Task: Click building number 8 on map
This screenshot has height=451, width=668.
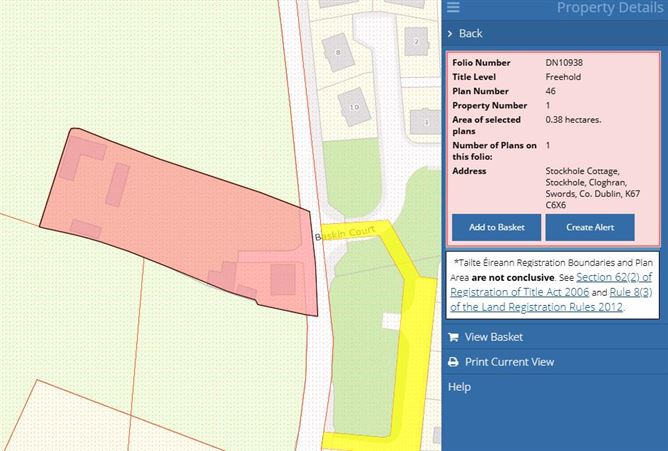Action: pos(338,52)
